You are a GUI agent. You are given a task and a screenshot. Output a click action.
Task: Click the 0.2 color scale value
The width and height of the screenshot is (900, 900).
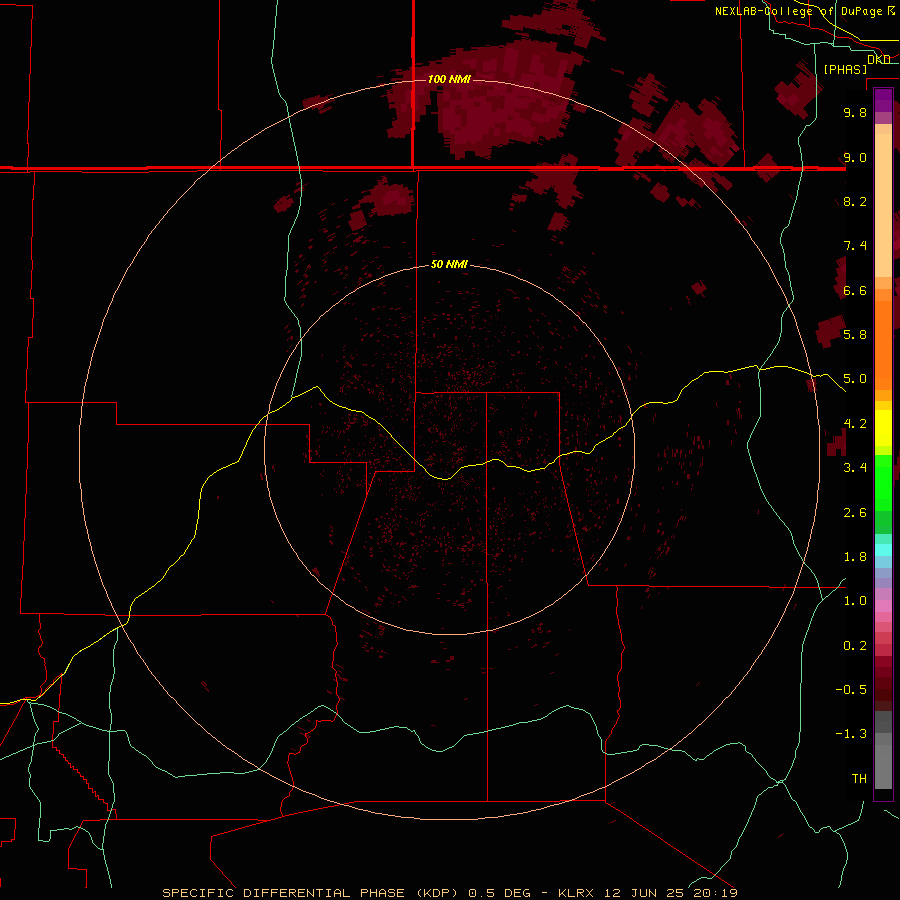click(x=855, y=645)
